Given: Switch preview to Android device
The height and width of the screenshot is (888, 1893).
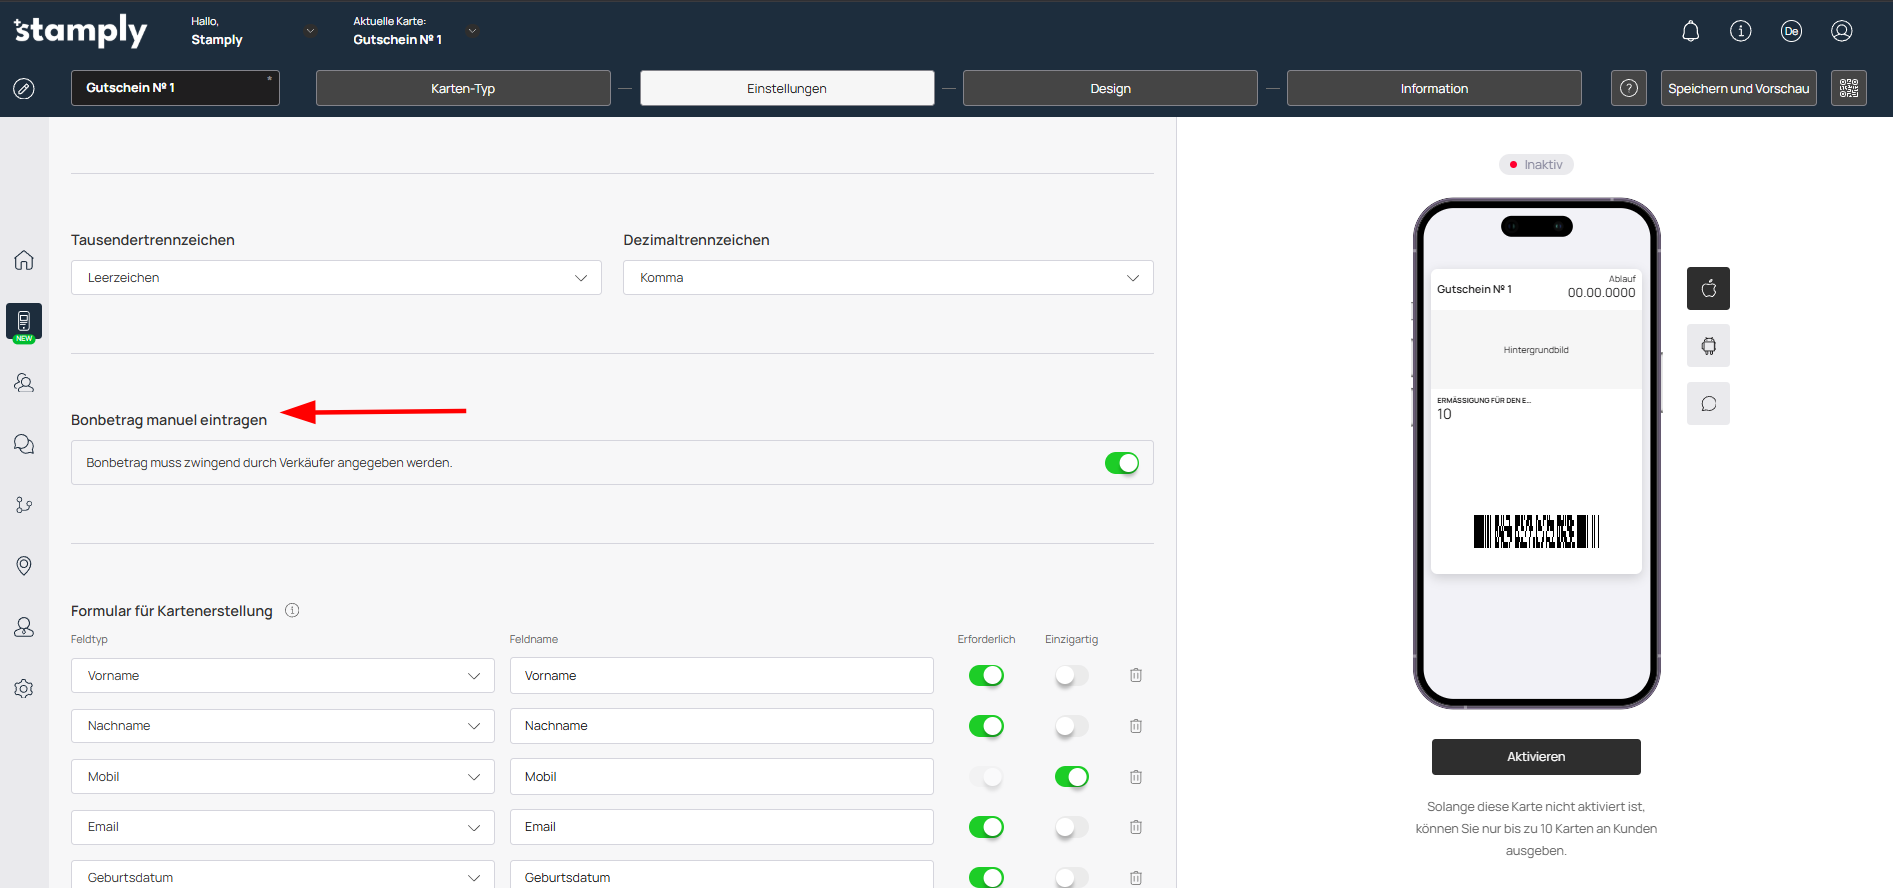Looking at the screenshot, I should (x=1708, y=346).
